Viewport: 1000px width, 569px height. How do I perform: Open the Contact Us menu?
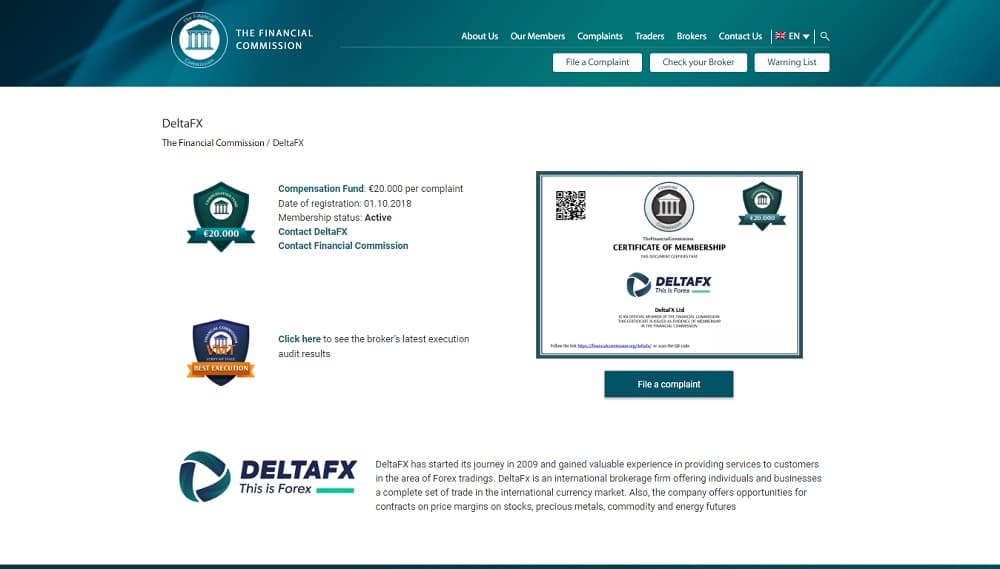click(x=740, y=36)
